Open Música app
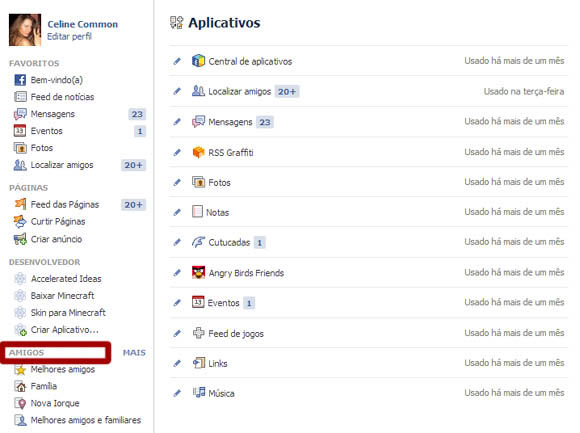This screenshot has height=433, width=580. pos(222,393)
